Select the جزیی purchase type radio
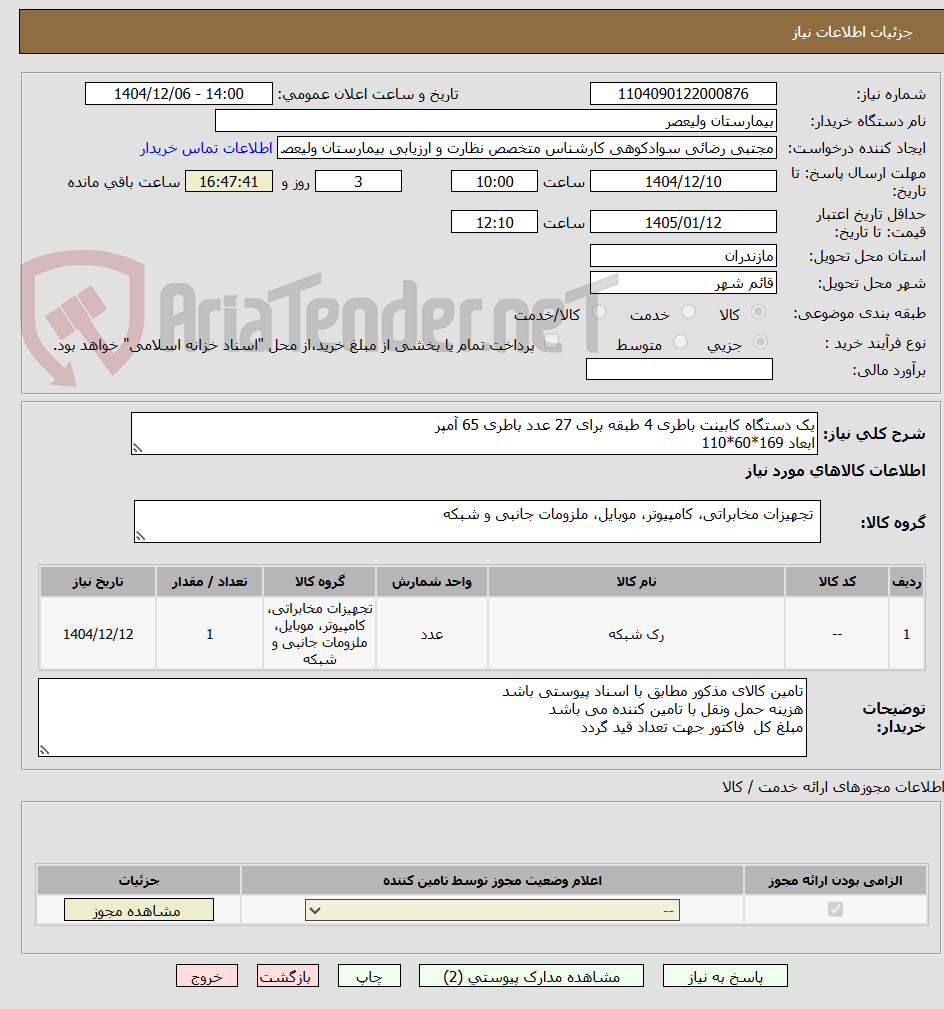 click(760, 342)
